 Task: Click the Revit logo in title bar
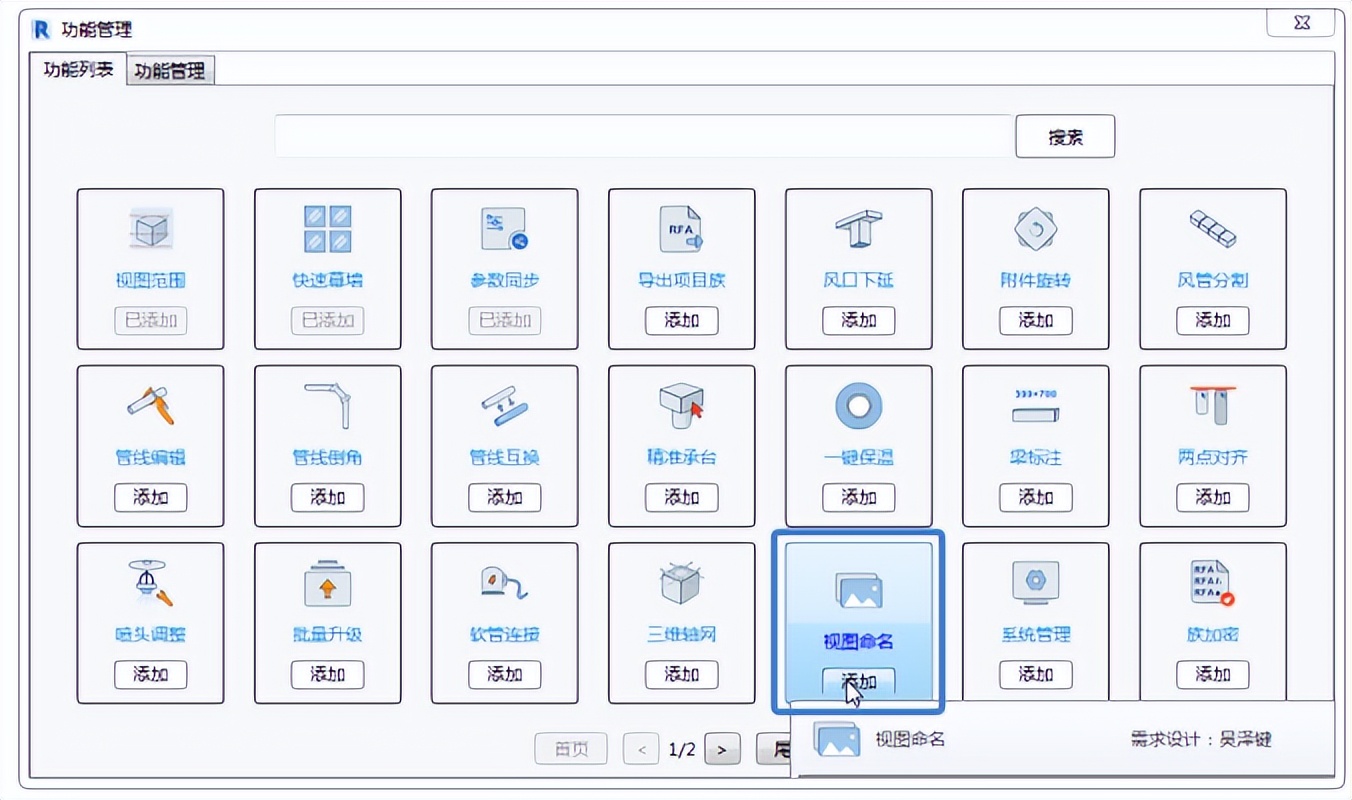pos(41,30)
